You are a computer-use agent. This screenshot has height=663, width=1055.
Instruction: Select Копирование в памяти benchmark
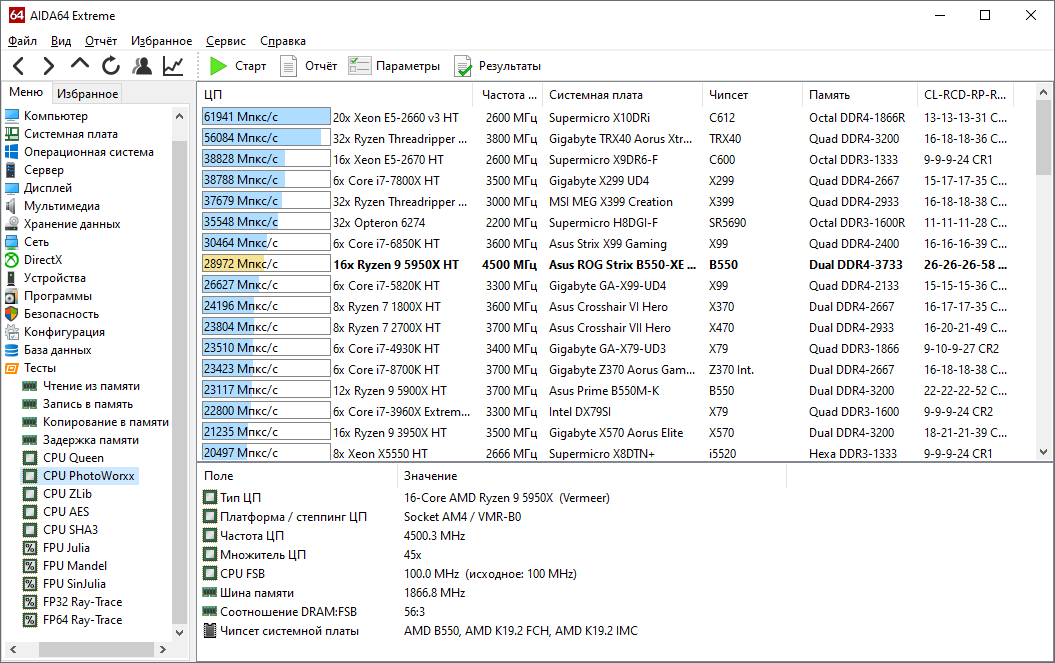pos(106,422)
